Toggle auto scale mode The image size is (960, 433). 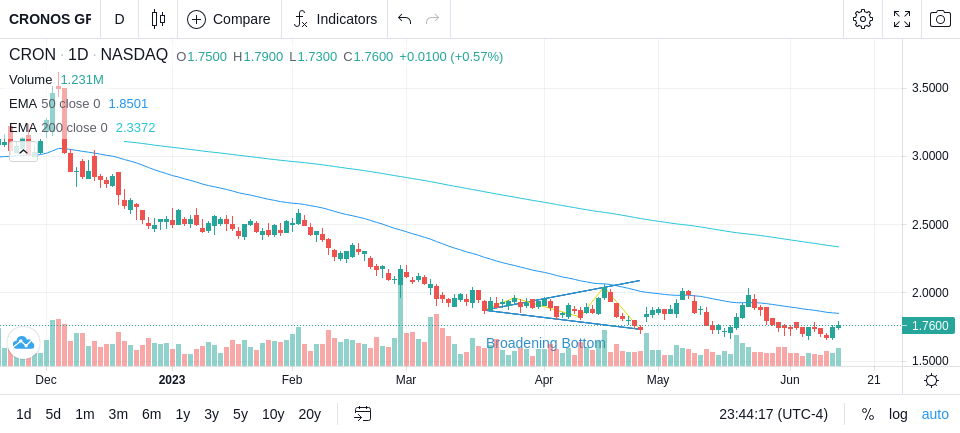(x=935, y=414)
